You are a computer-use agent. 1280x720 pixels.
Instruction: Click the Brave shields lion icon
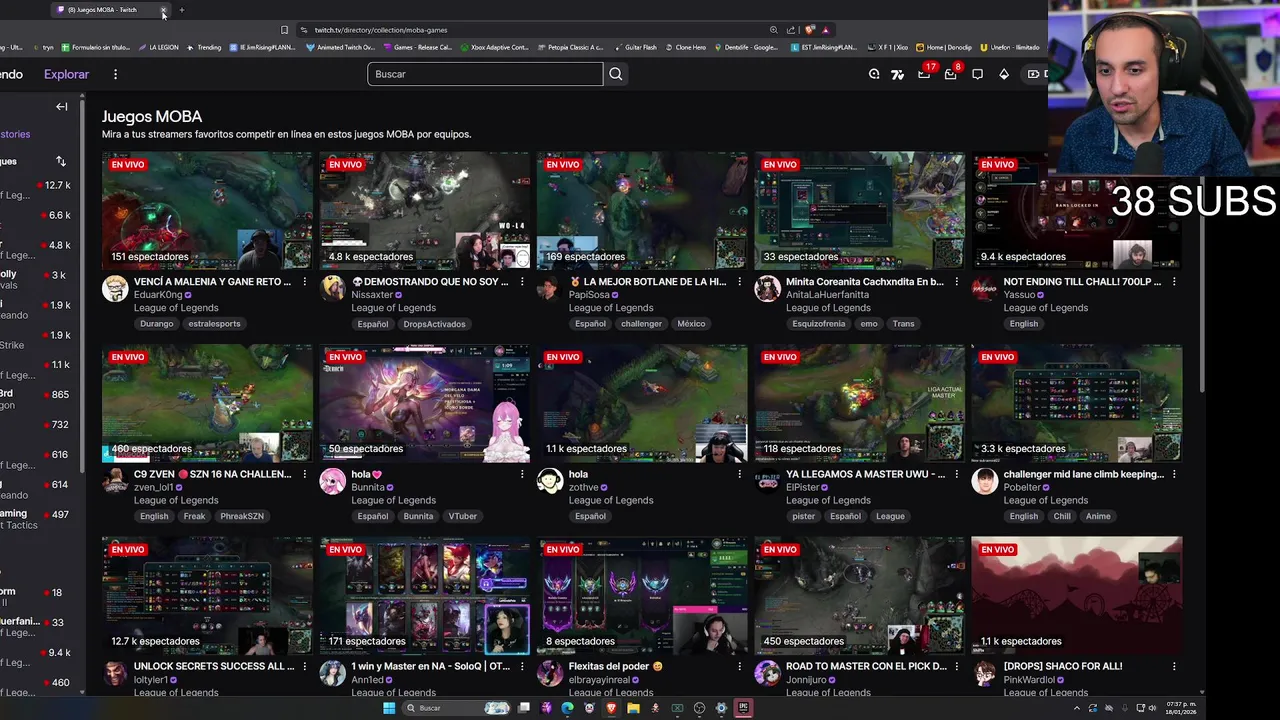point(810,30)
